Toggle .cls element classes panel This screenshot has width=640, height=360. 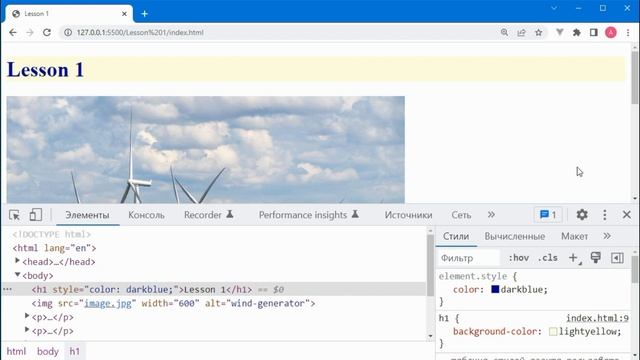click(547, 258)
